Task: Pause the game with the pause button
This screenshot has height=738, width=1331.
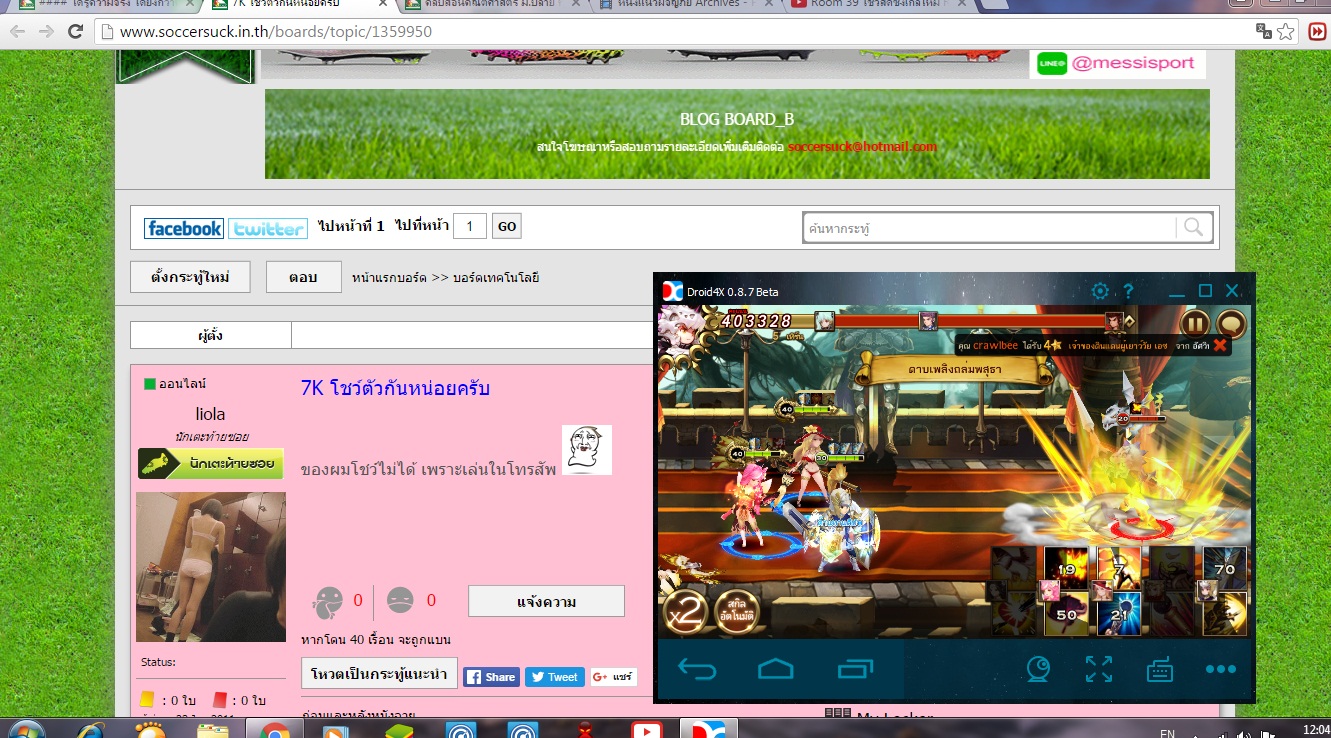Action: (x=1195, y=324)
